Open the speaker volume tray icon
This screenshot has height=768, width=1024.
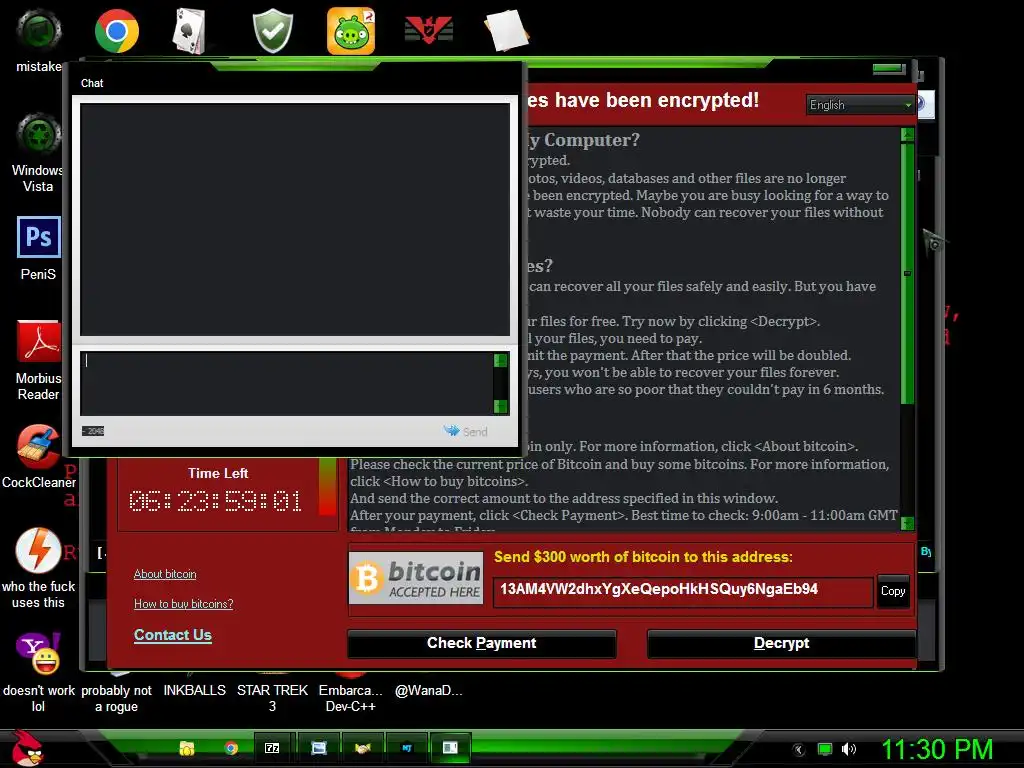point(848,749)
